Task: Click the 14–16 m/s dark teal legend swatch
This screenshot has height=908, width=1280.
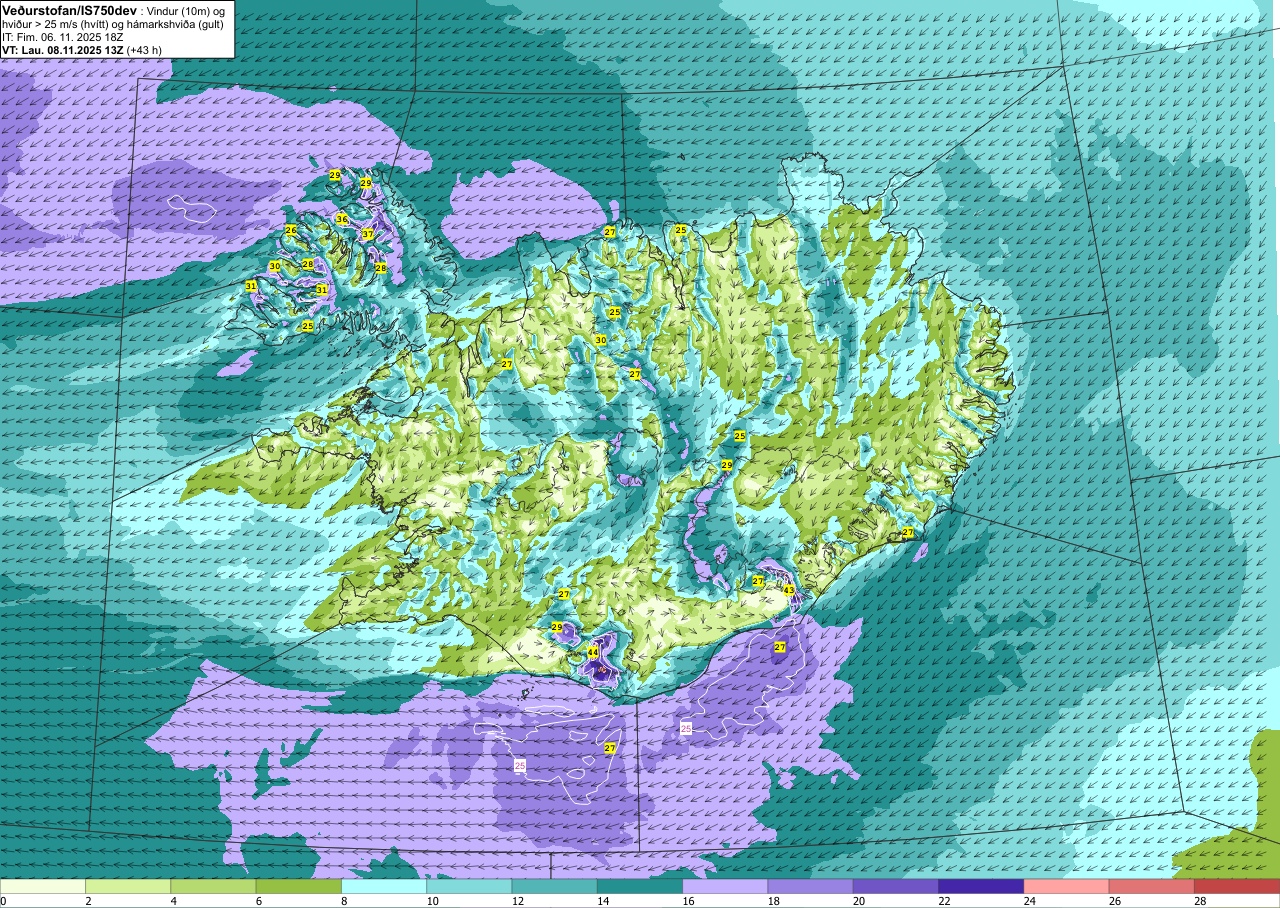Action: coord(640,886)
